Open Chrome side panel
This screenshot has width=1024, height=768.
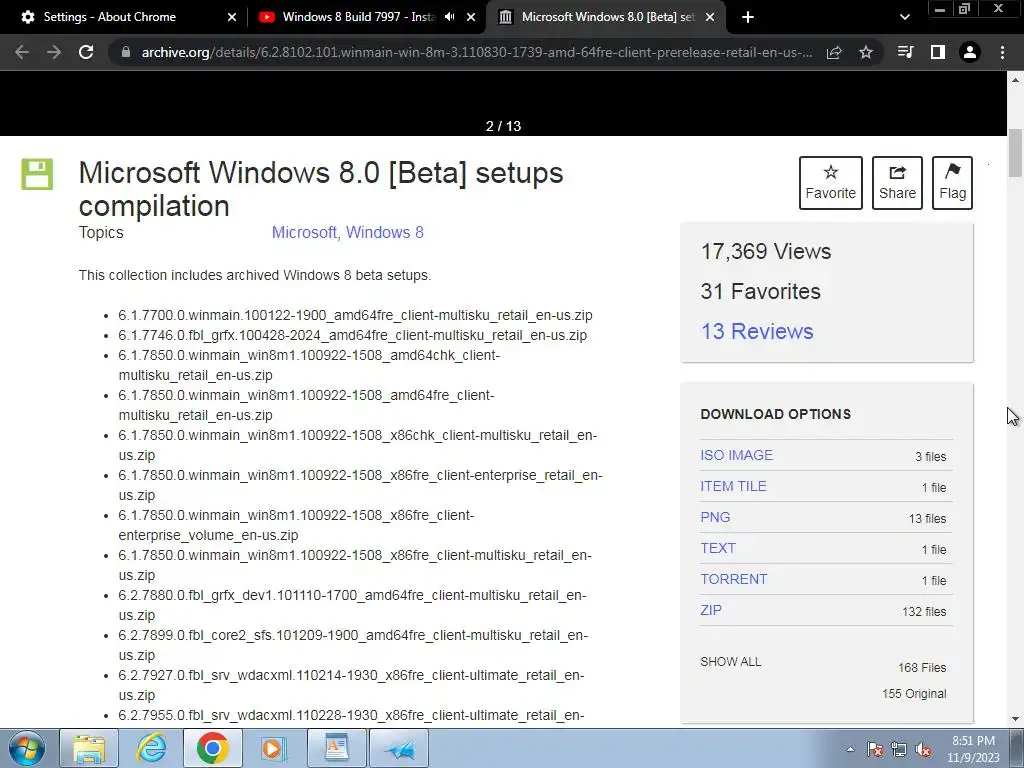pos(938,52)
